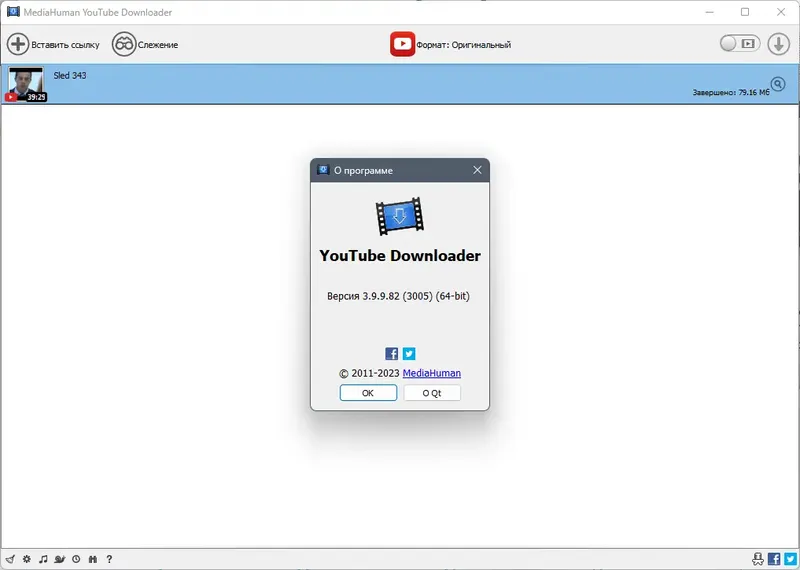800x570 pixels.
Task: Click the Завершено: 79.16 Мб status text
Action: pyautogui.click(x=731, y=92)
